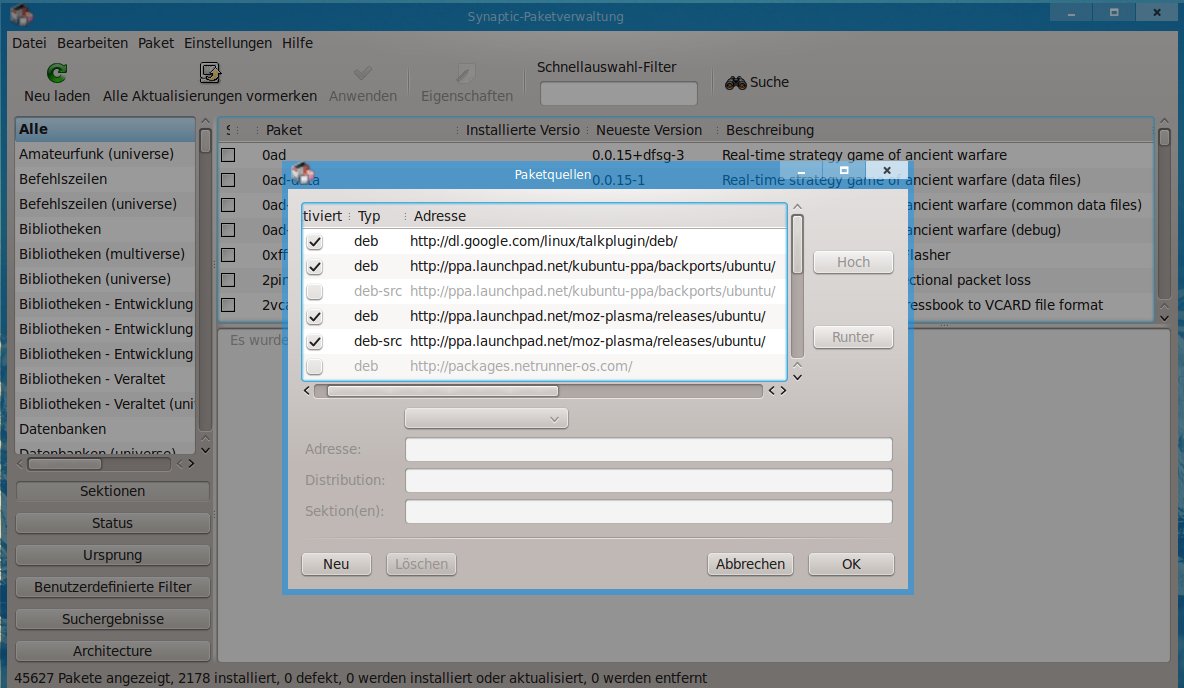The image size is (1184, 688).
Task: Enable packages.netrunner-os.com source
Action: pyautogui.click(x=315, y=366)
